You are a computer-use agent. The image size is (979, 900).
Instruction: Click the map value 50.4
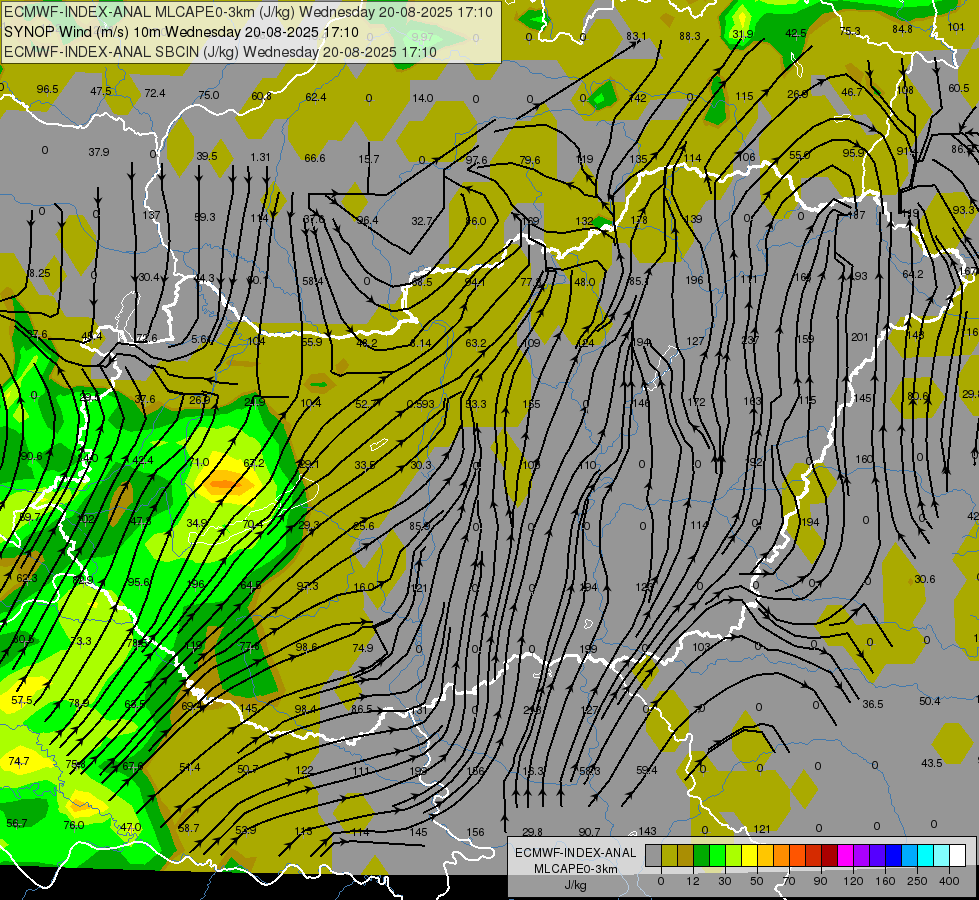pos(930,701)
